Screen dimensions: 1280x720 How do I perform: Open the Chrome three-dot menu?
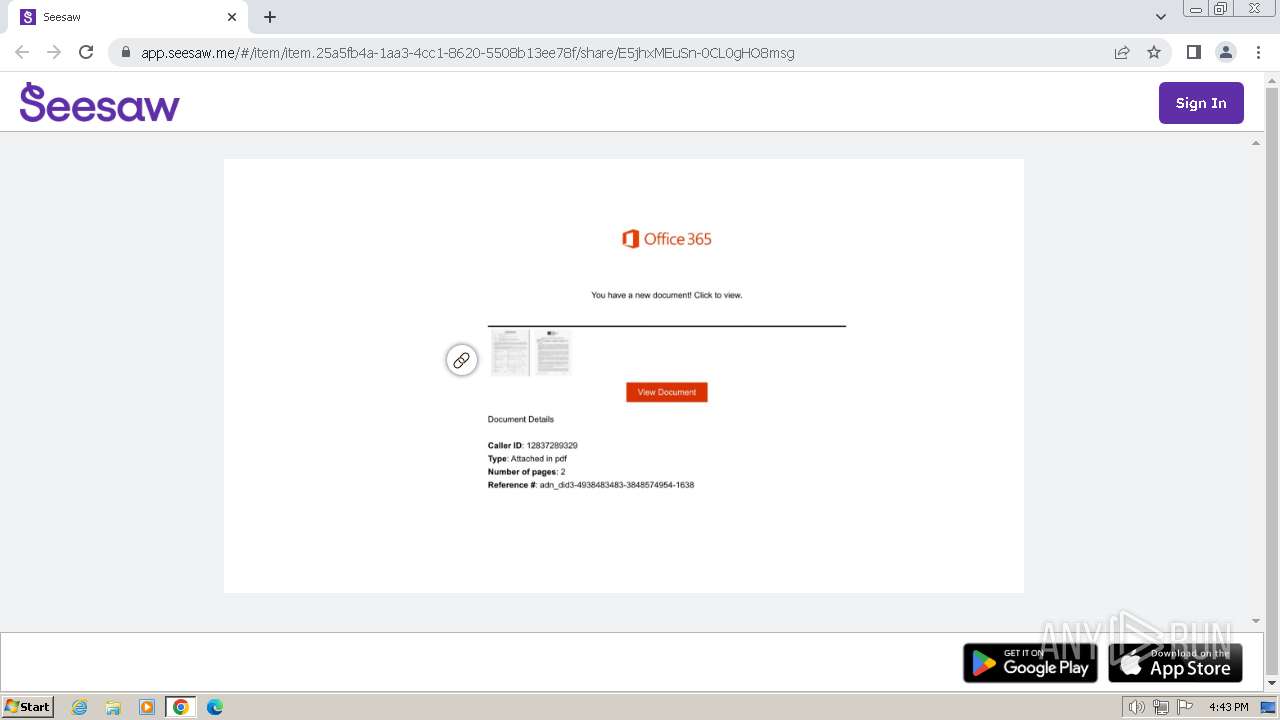point(1259,52)
